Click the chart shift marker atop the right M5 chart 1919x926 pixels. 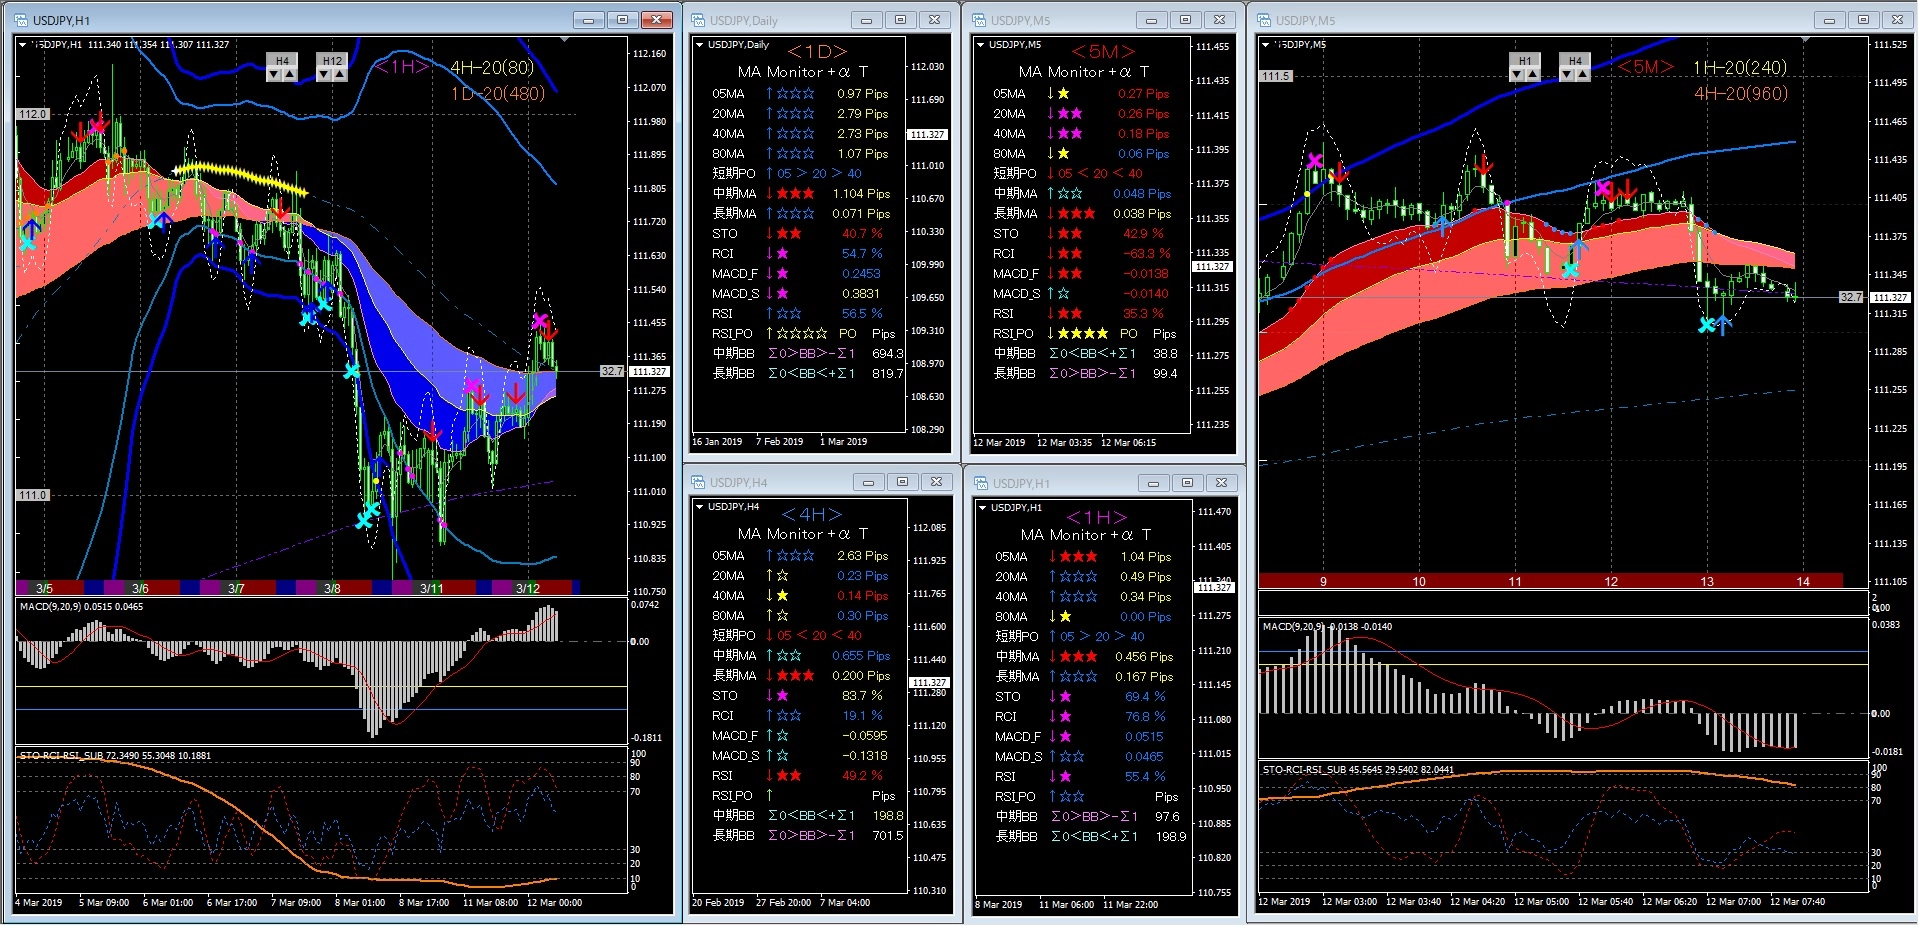click(x=1805, y=40)
